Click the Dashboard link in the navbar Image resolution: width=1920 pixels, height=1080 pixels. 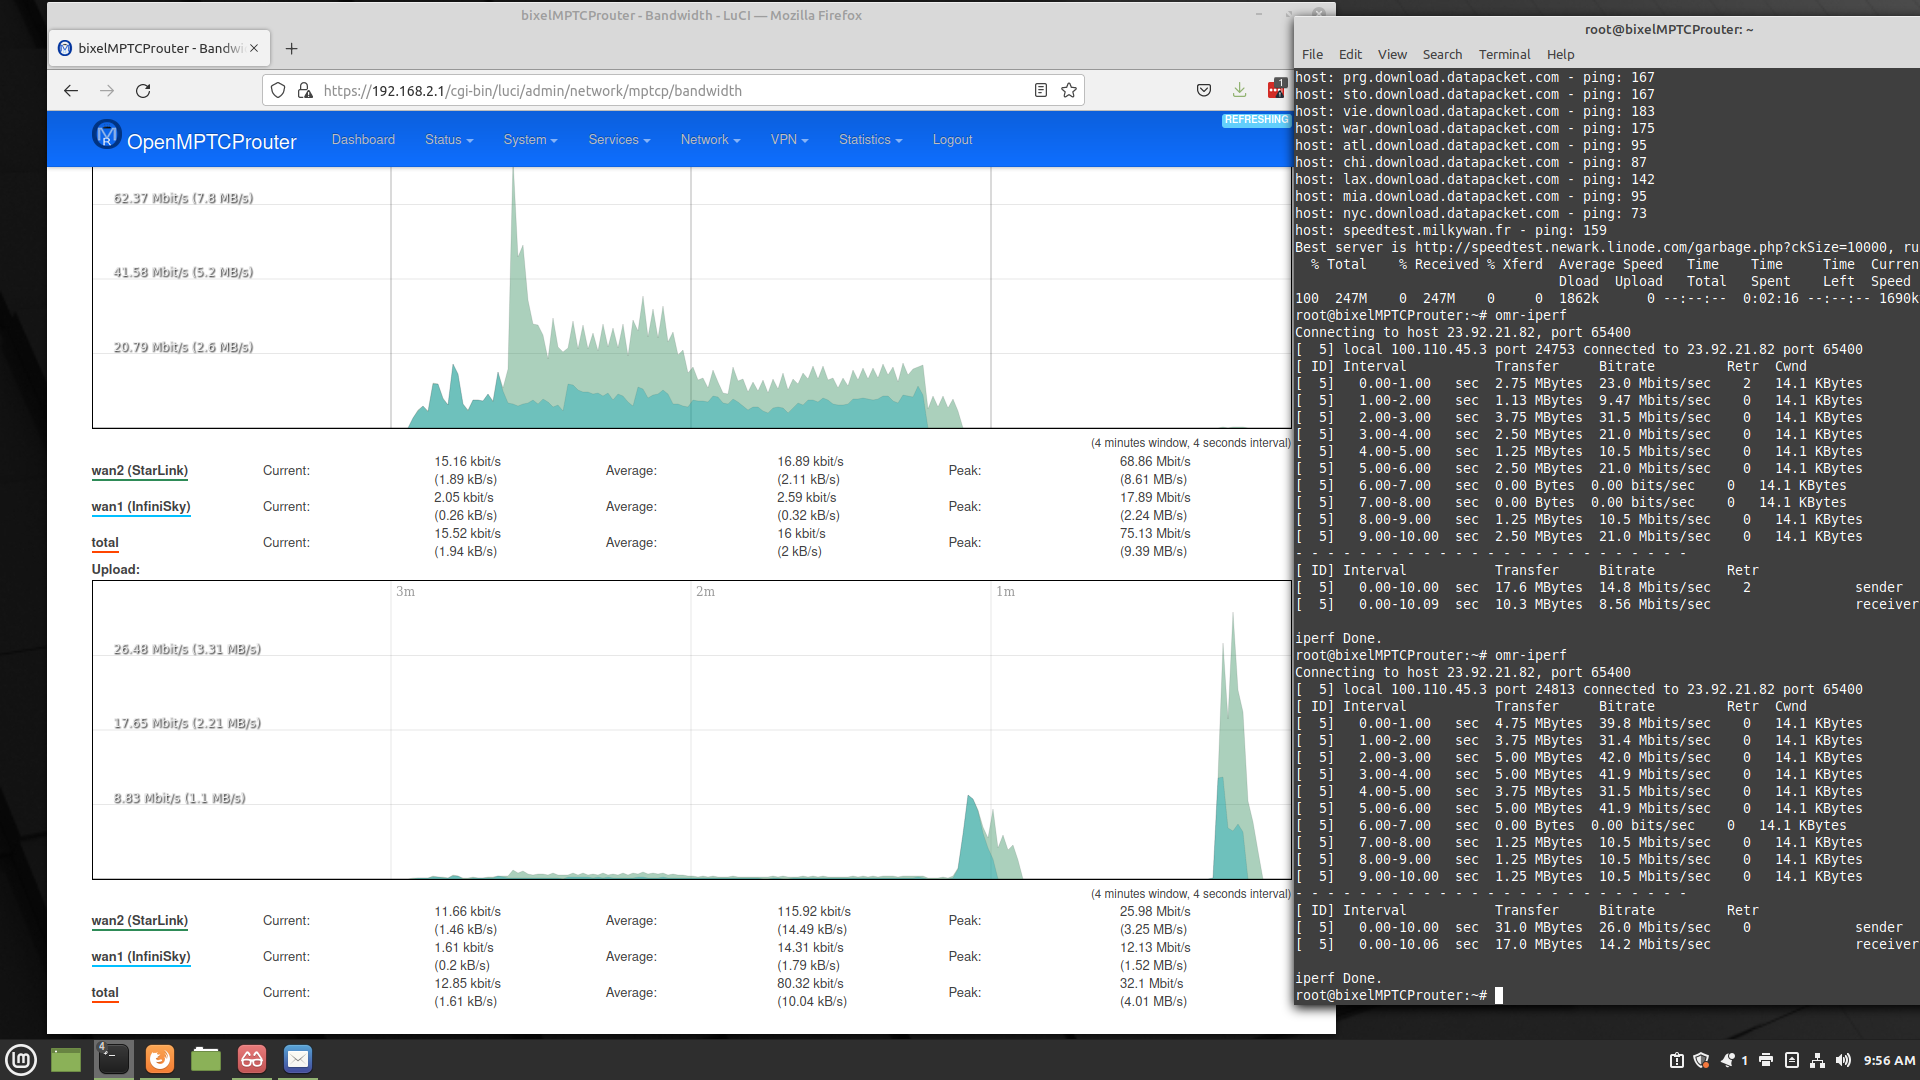363,140
